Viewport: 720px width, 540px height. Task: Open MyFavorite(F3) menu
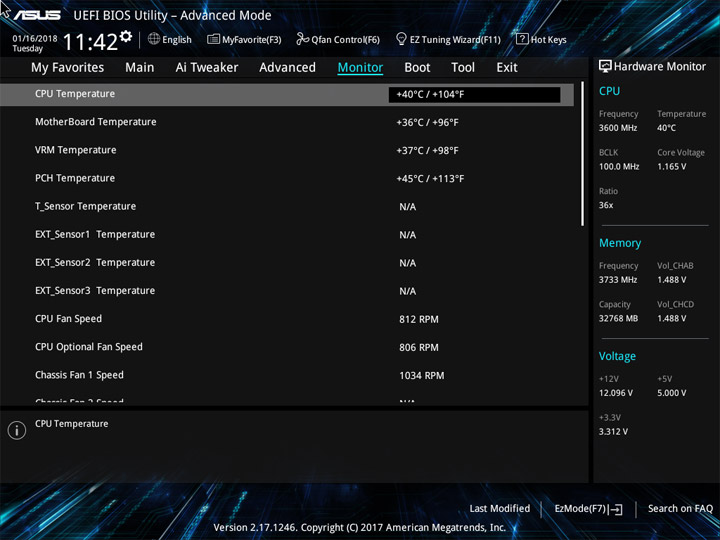[252, 39]
